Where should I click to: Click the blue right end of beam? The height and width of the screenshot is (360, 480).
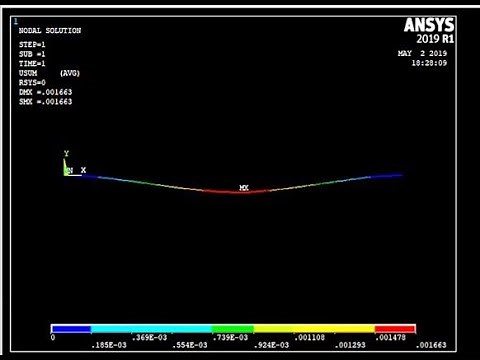click(387, 176)
